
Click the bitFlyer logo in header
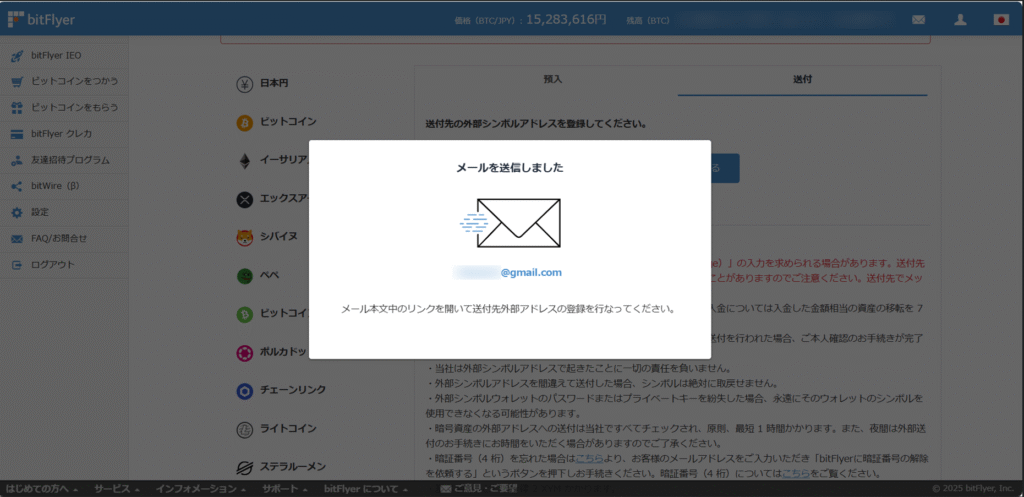tap(40, 20)
